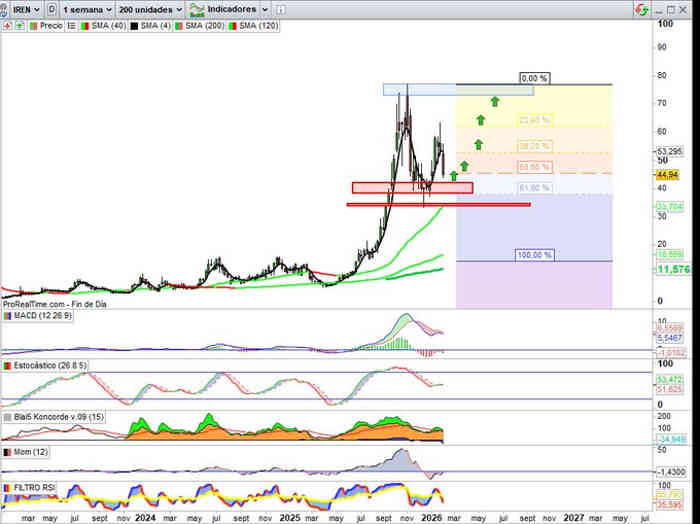
Task: Click the FILTRO RSI indicator label
Action: click(34, 487)
